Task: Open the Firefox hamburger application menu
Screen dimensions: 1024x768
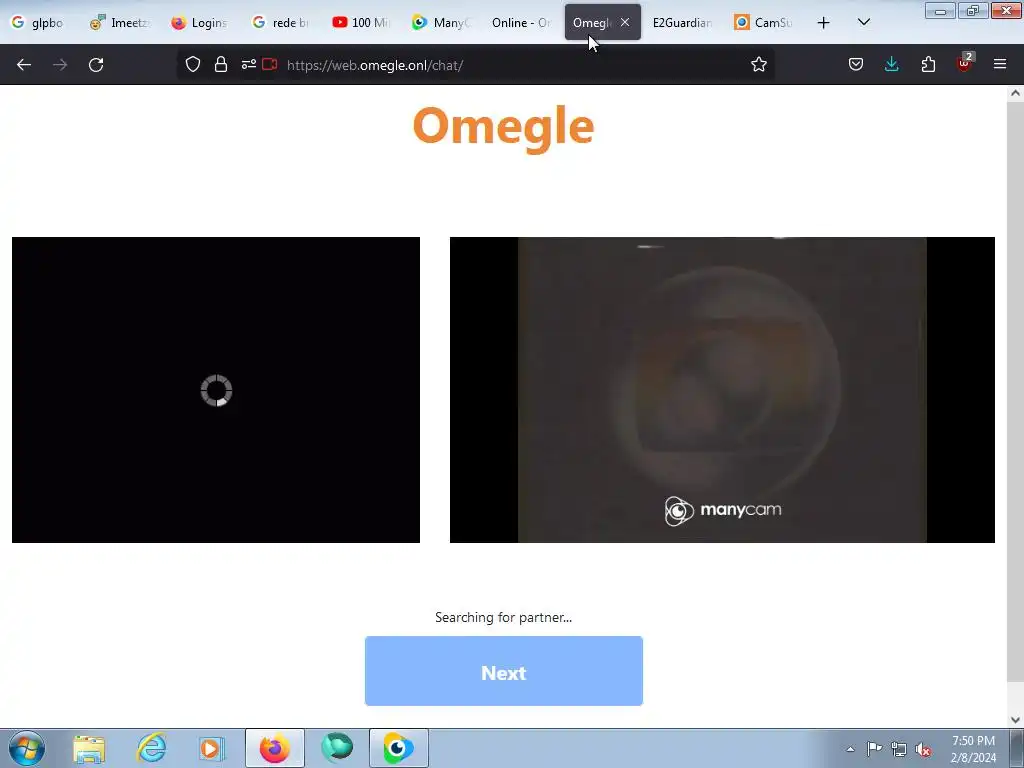Action: (x=1000, y=64)
